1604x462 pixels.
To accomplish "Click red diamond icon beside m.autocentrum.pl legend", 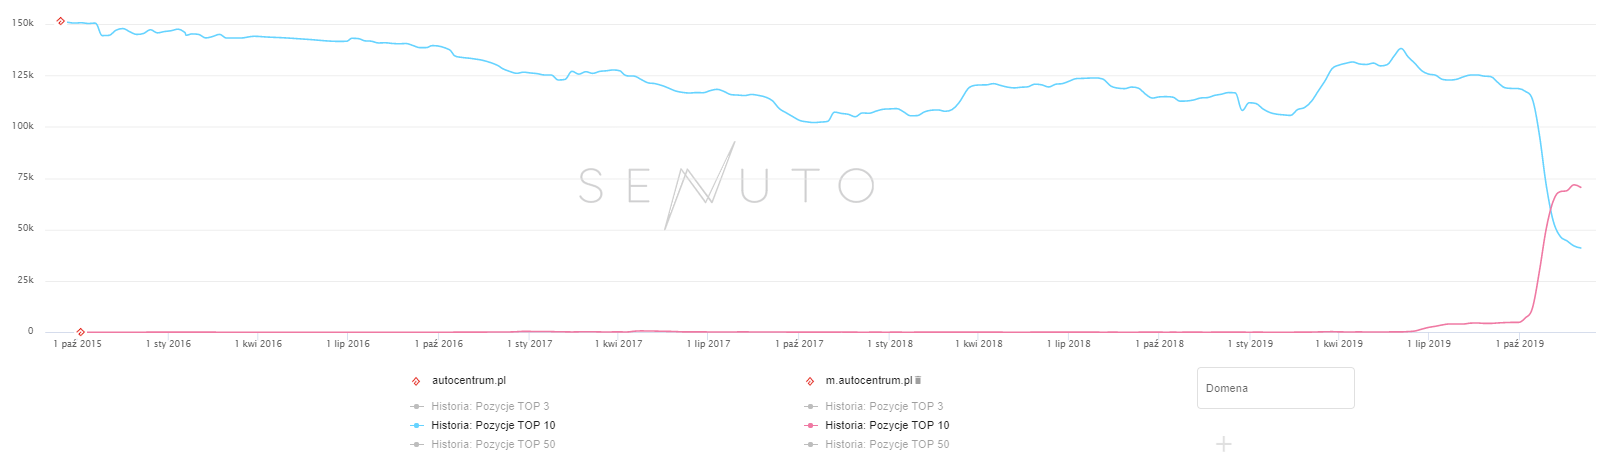I will (x=810, y=381).
